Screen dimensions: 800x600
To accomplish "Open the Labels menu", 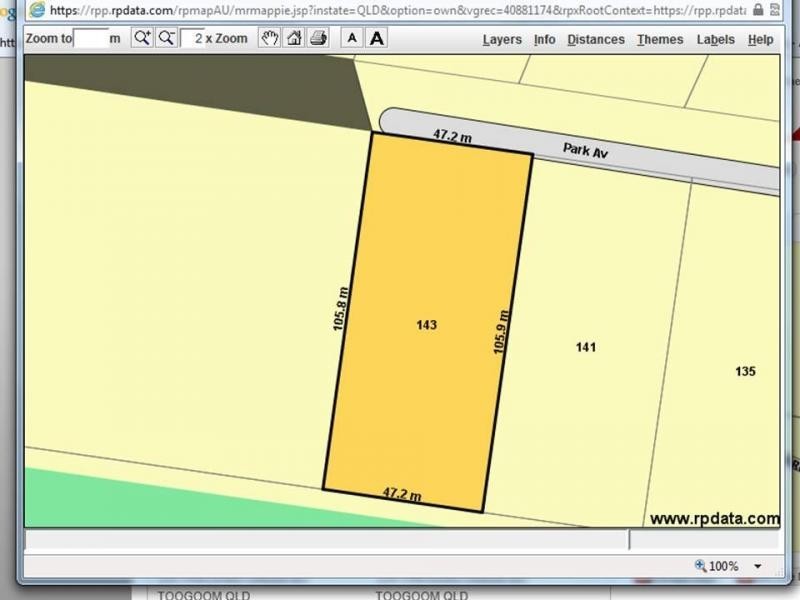I will coord(716,40).
